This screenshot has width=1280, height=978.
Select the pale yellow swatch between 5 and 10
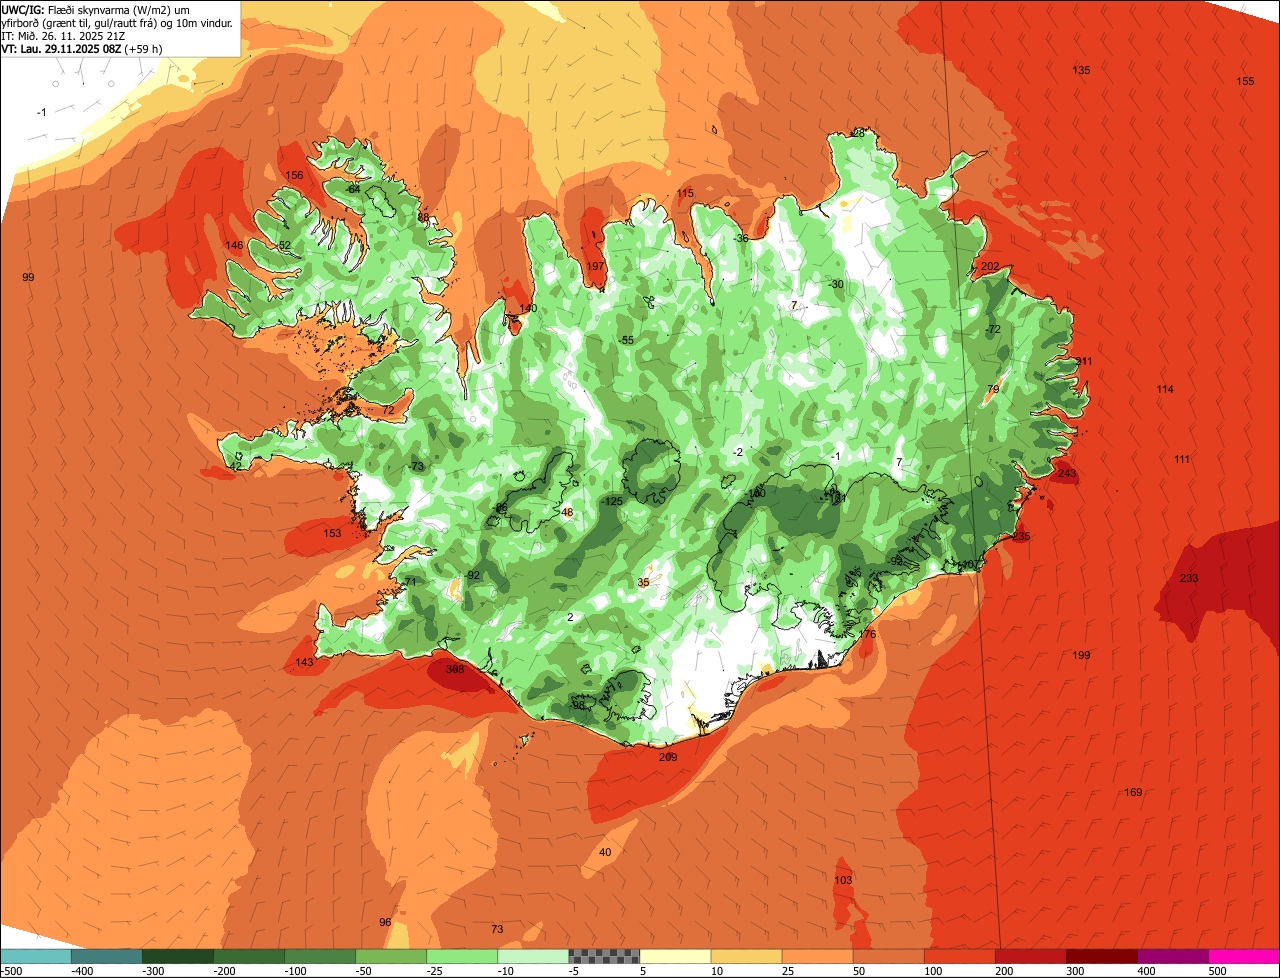click(x=674, y=957)
